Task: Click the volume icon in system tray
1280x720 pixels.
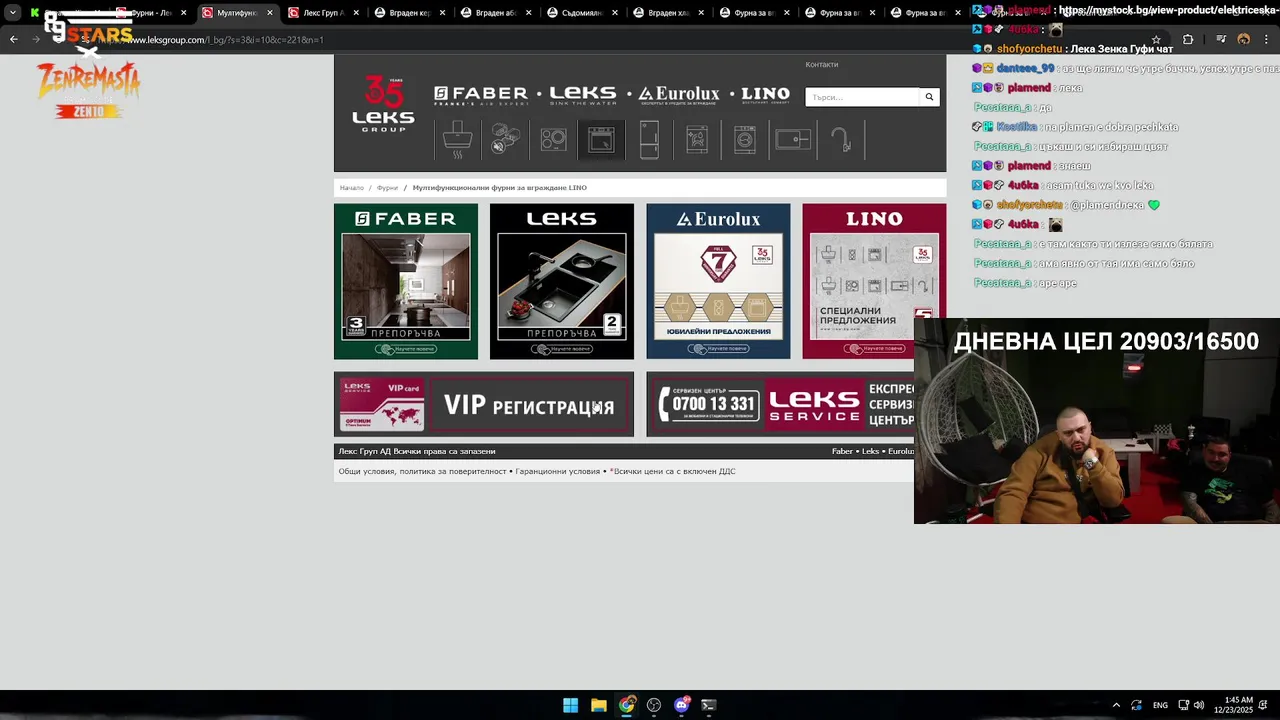Action: pos(1198,705)
